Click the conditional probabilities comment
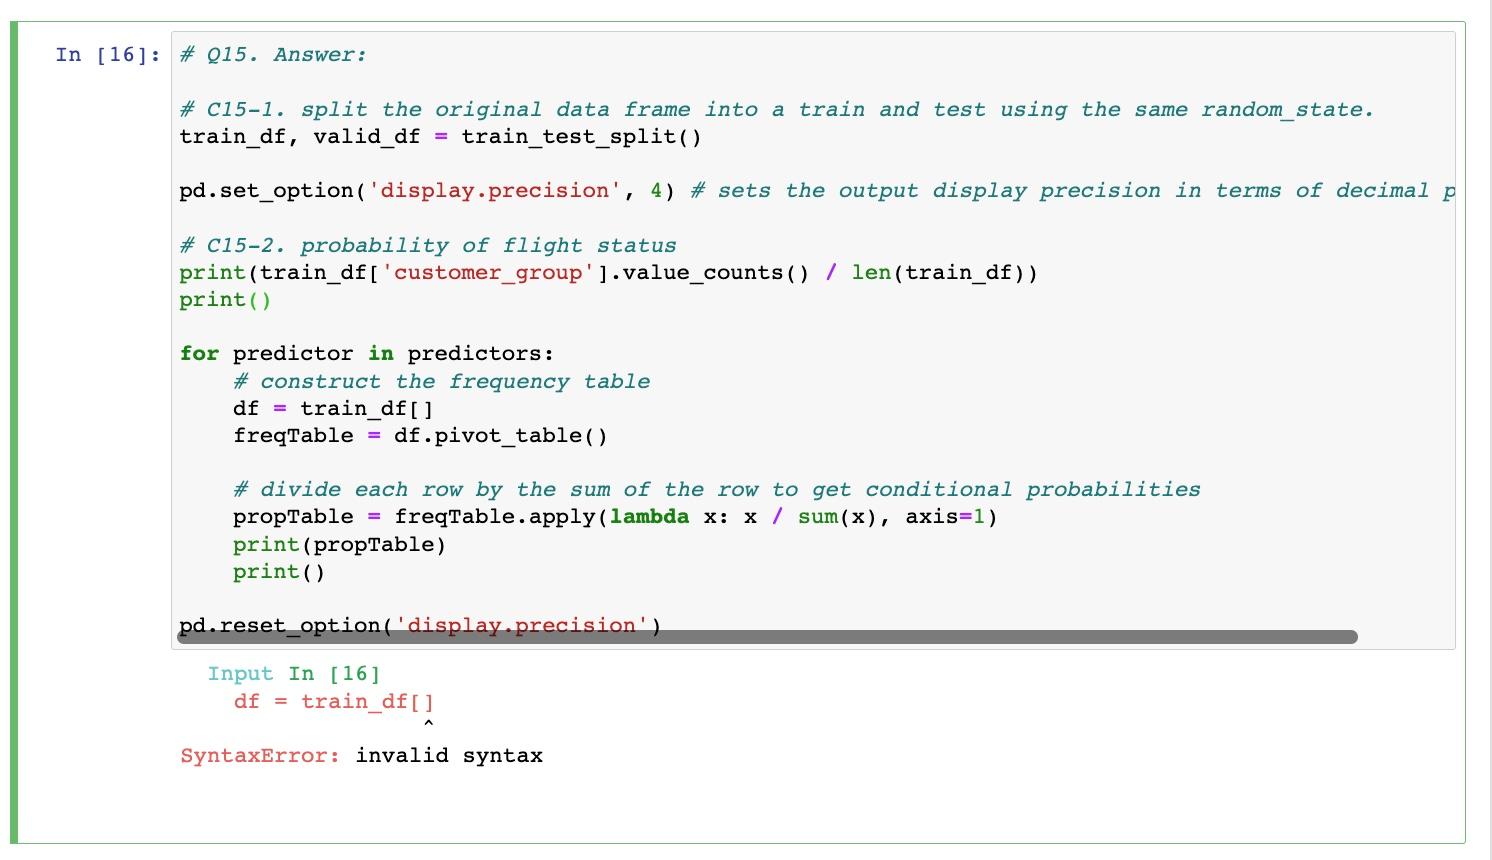The height and width of the screenshot is (860, 1492). (x=716, y=489)
